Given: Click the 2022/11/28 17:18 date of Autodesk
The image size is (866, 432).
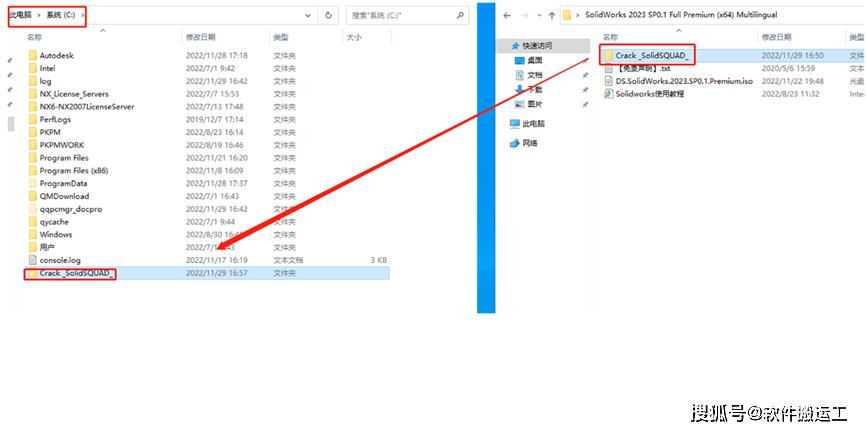Looking at the screenshot, I should coord(217,55).
